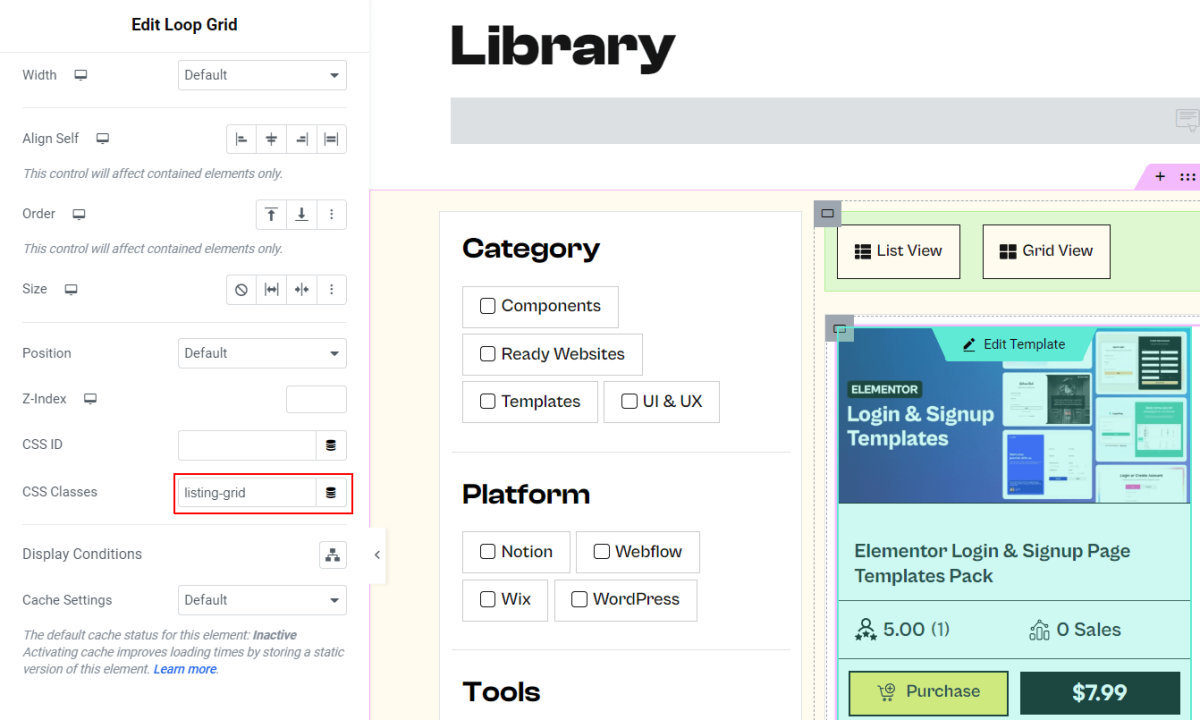Image resolution: width=1200 pixels, height=720 pixels.
Task: Select the Align Self stretch icon
Action: click(x=331, y=138)
